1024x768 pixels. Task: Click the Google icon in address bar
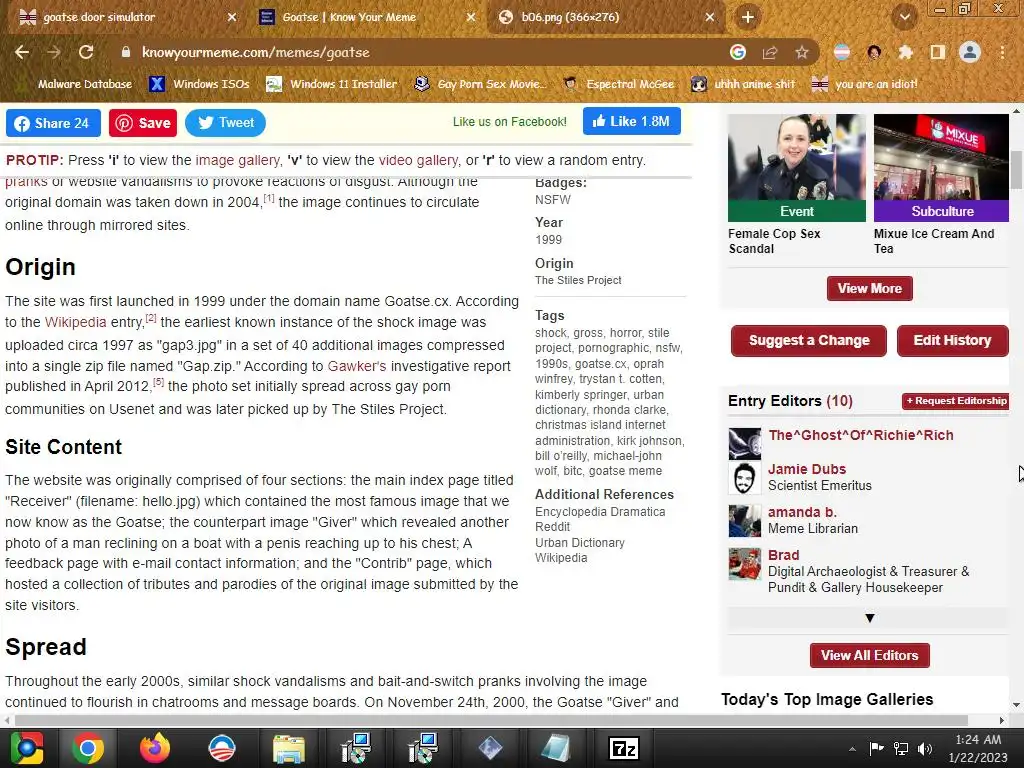click(x=738, y=52)
